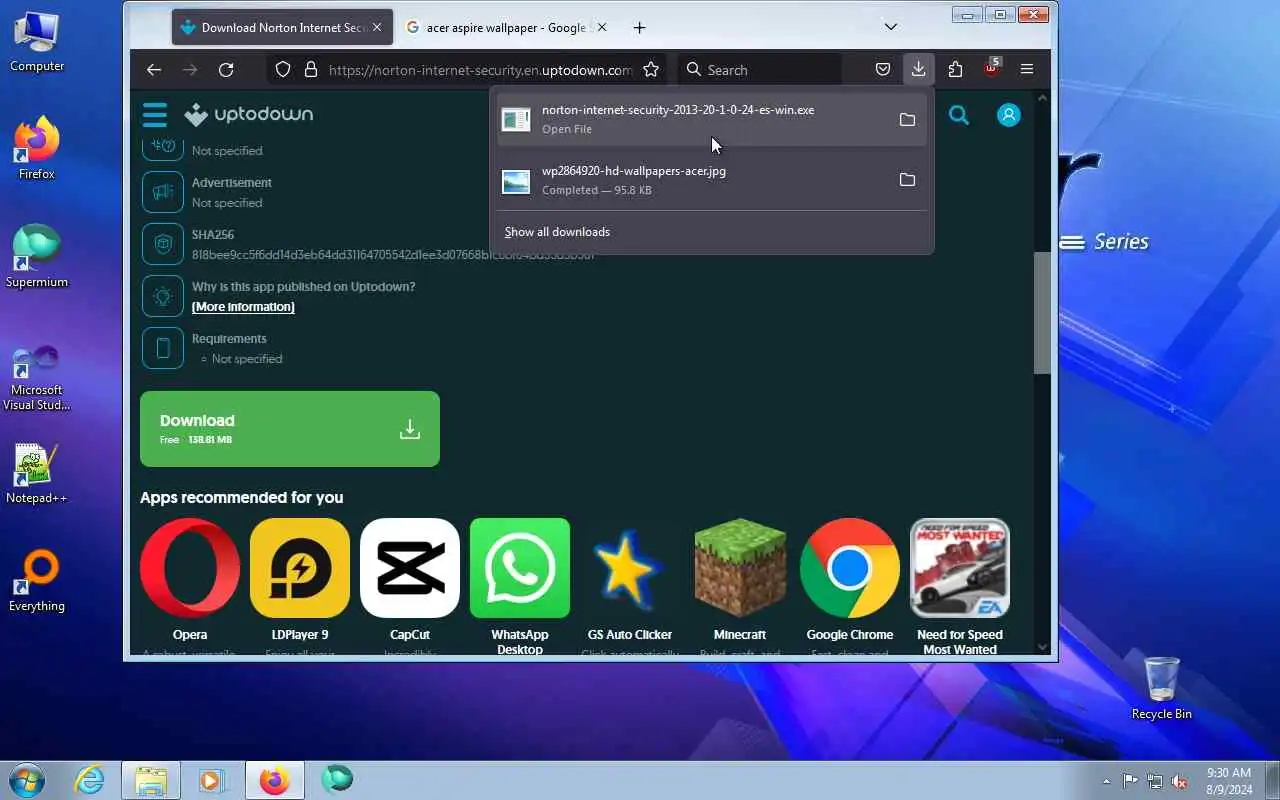Click the shield tracking protection icon
This screenshot has width=1280, height=800.
pyautogui.click(x=283, y=69)
